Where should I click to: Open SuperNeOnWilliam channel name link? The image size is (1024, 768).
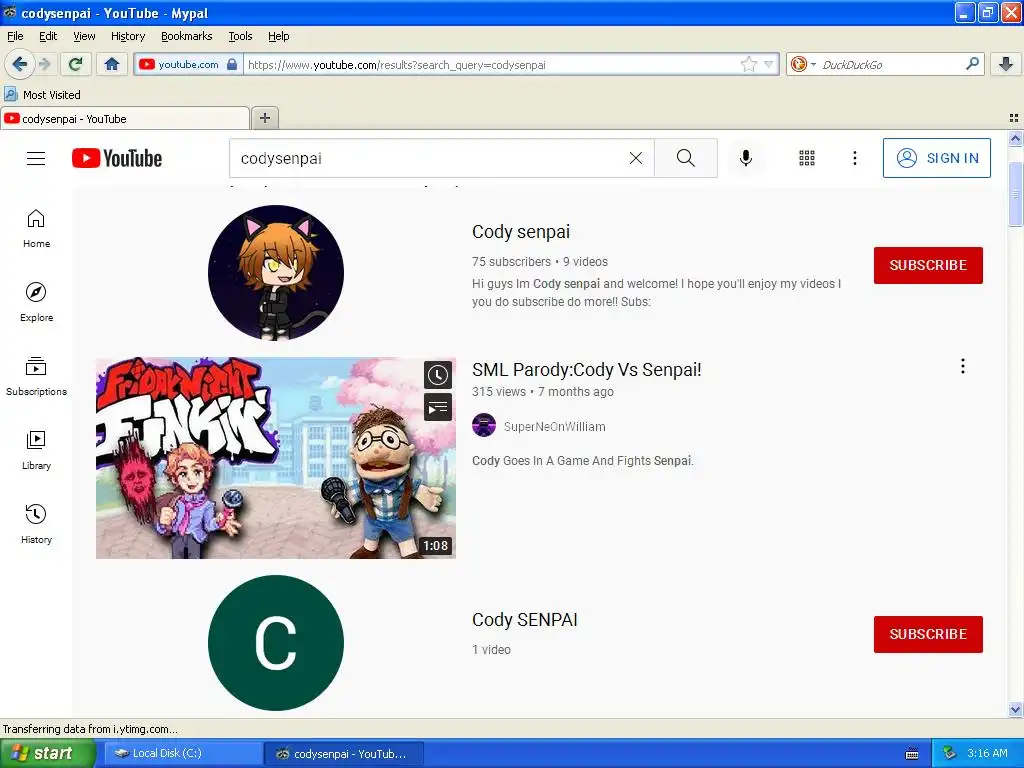(554, 426)
